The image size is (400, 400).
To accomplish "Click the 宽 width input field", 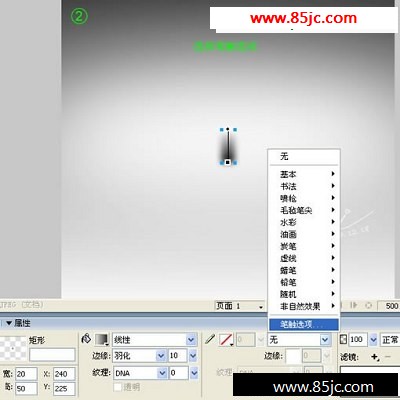I will point(26,374).
